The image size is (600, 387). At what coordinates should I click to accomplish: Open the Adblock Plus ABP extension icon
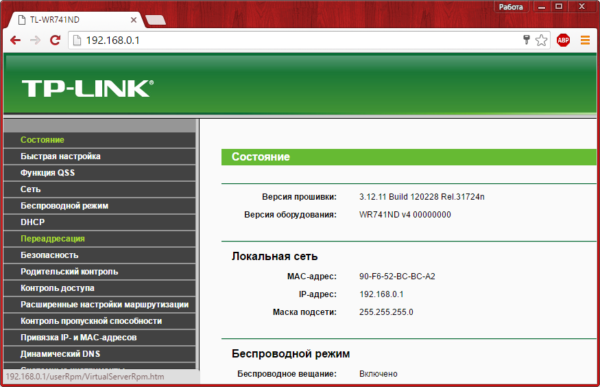[x=563, y=40]
